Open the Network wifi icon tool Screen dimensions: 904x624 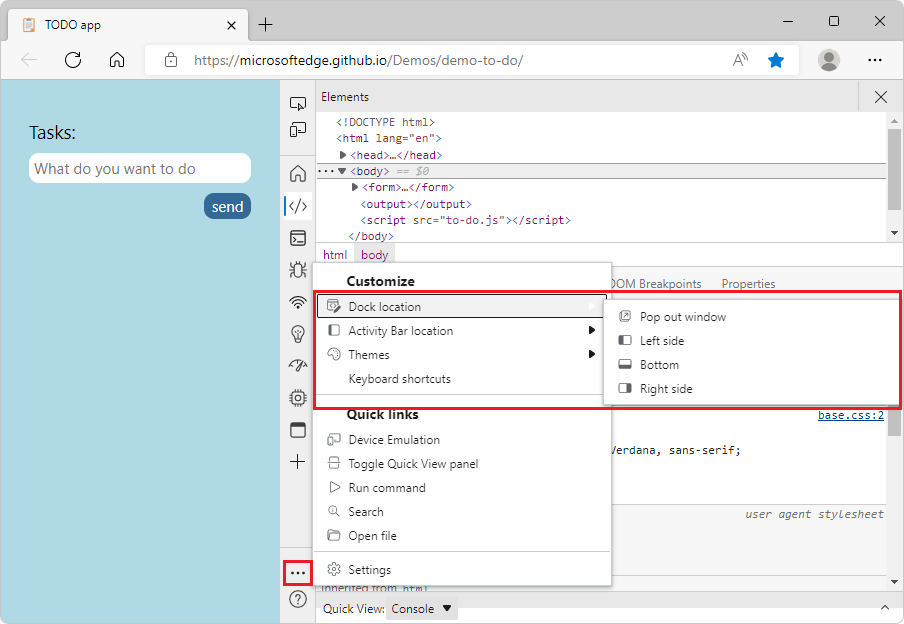pyautogui.click(x=297, y=302)
